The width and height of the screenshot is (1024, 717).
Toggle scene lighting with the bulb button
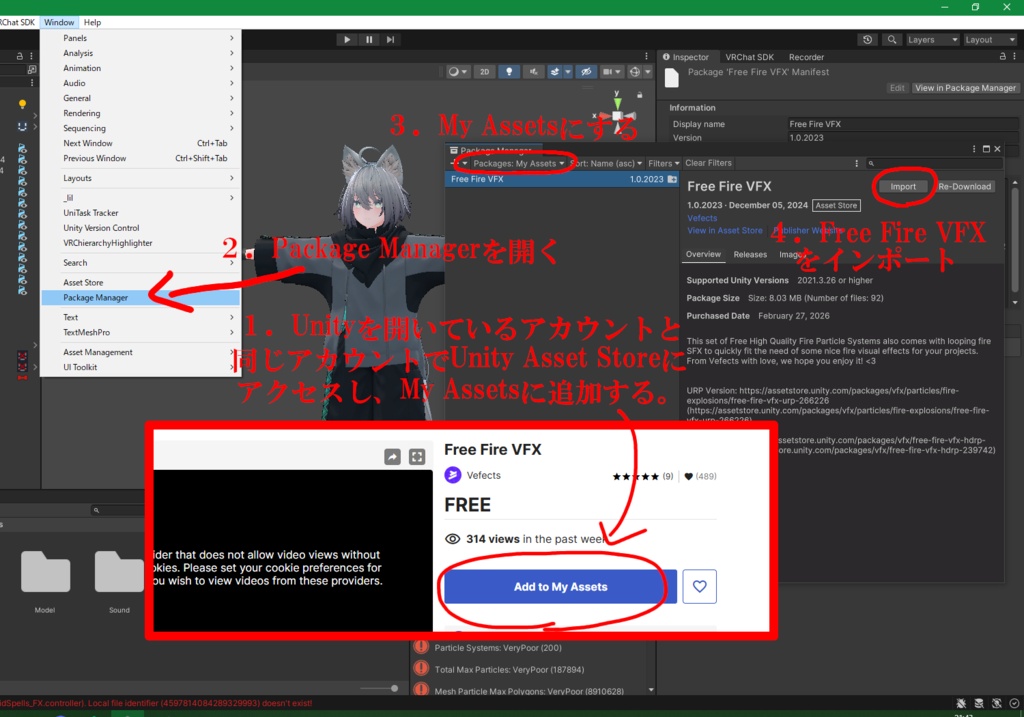tap(509, 72)
